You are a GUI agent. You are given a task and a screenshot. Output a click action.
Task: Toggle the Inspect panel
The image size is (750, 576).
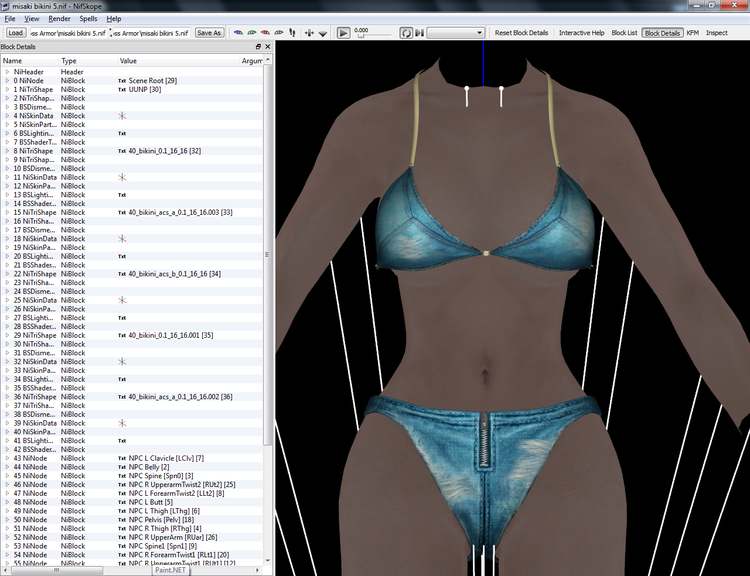pyautogui.click(x=717, y=33)
